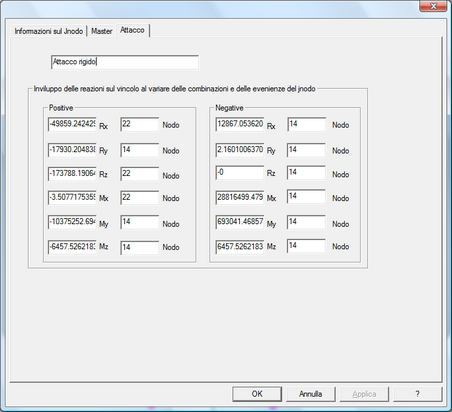Screen dimensions: 452x412
Task: Click the Positive Ry value field
Action: coord(72,150)
